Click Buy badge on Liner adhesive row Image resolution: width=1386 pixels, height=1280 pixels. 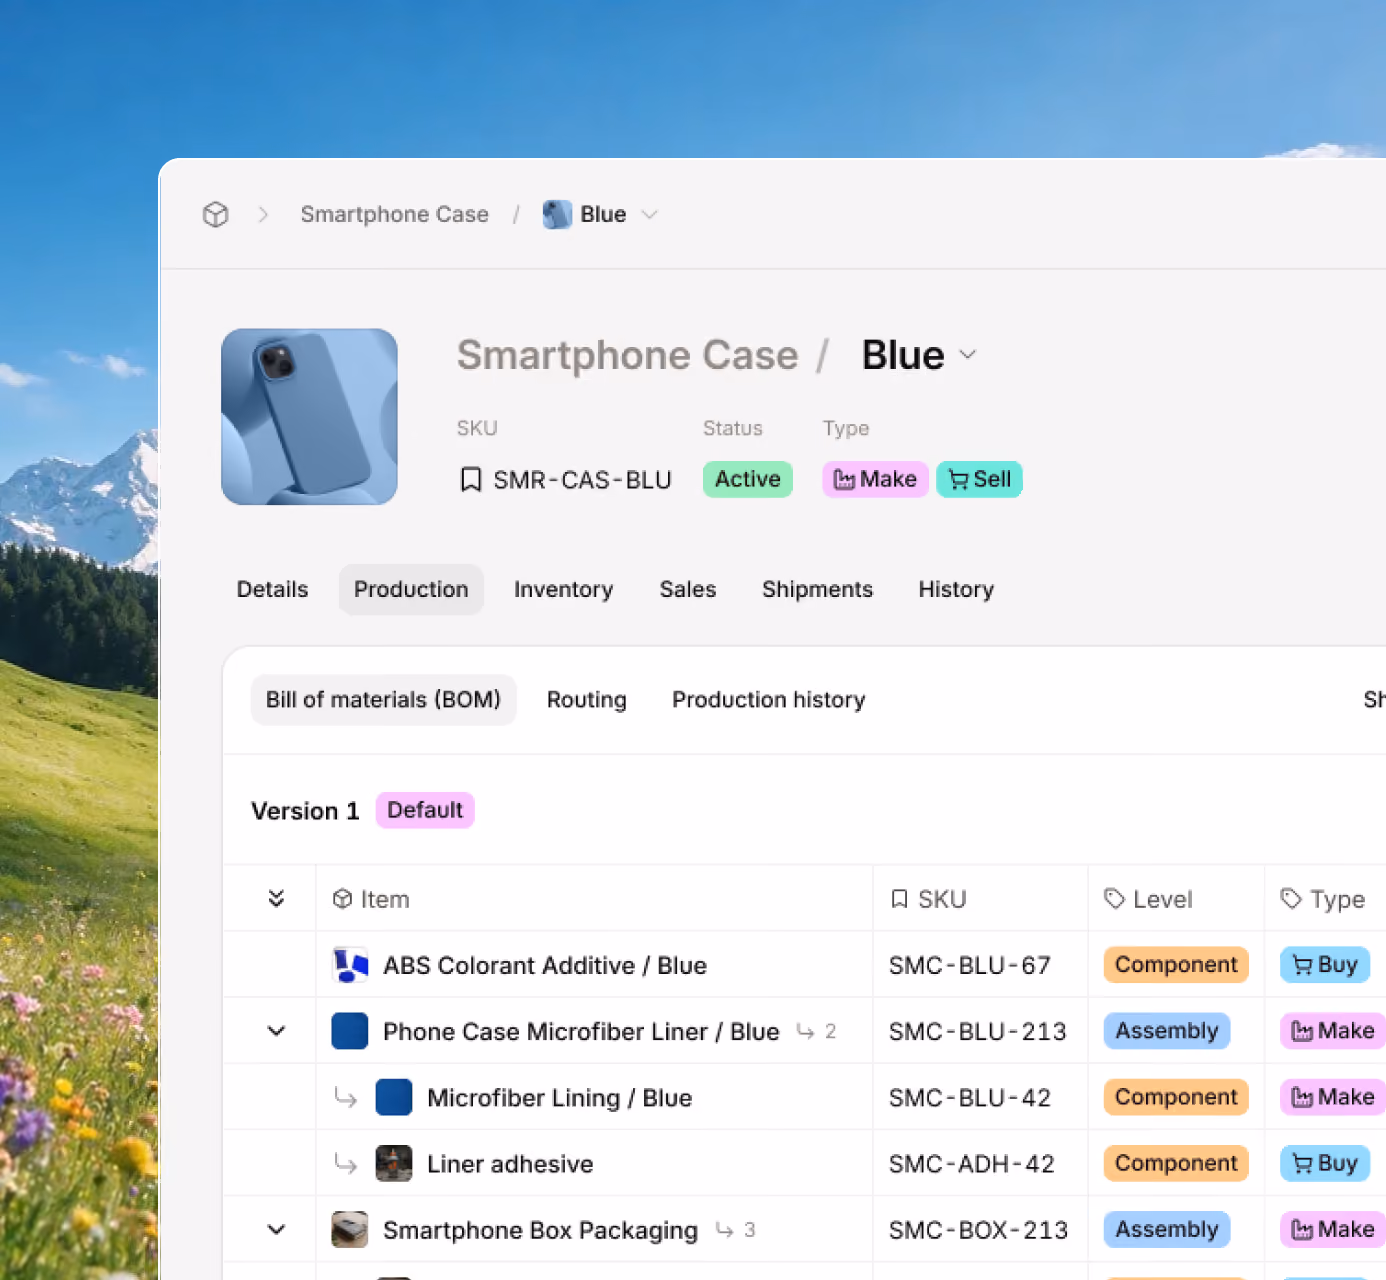click(x=1325, y=1163)
